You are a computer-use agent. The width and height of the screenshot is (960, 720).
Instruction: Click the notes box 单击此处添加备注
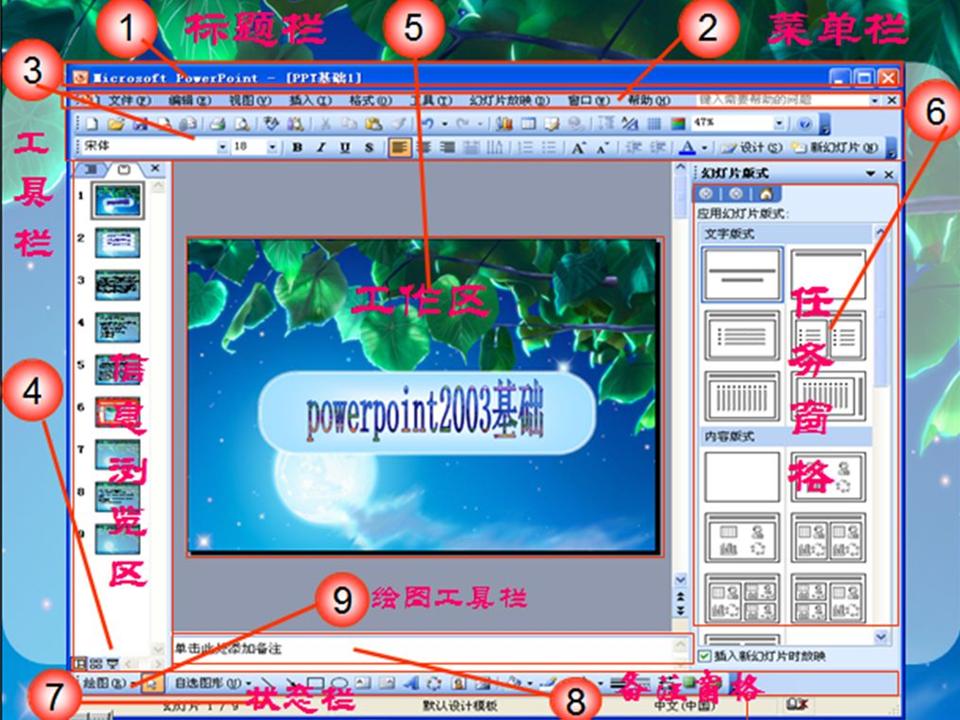(422, 649)
